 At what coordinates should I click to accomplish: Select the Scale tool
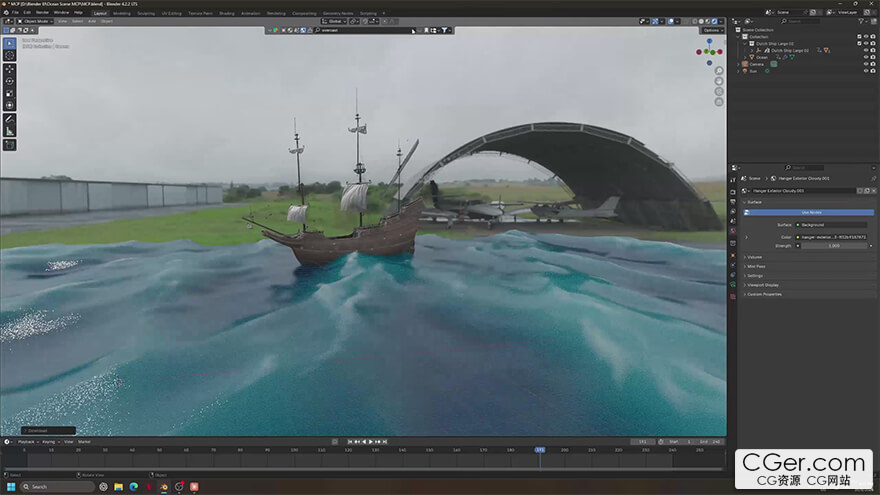(10, 93)
